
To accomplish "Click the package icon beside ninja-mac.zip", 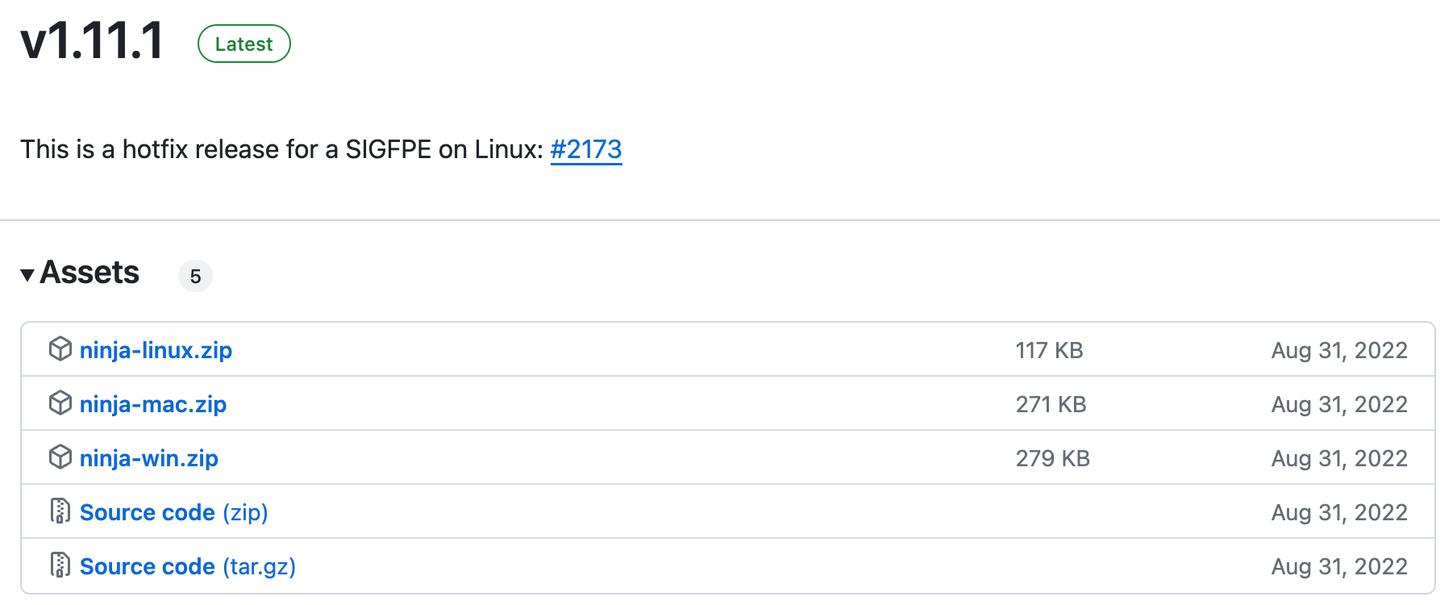I will 60,404.
